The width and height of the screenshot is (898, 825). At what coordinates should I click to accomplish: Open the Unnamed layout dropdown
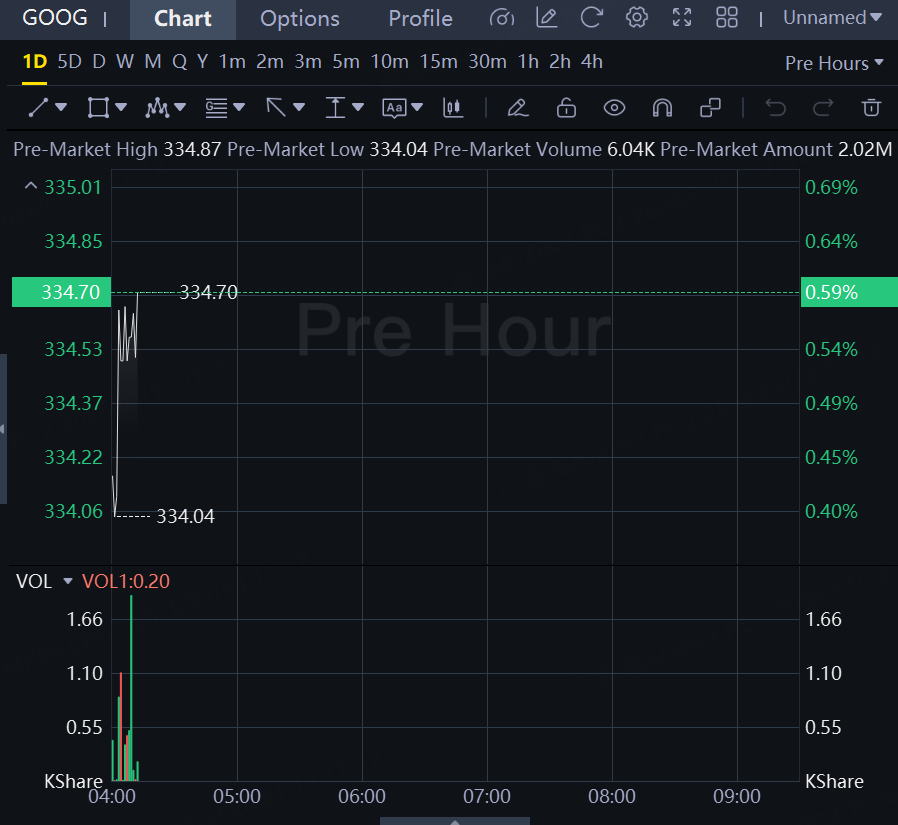(832, 18)
